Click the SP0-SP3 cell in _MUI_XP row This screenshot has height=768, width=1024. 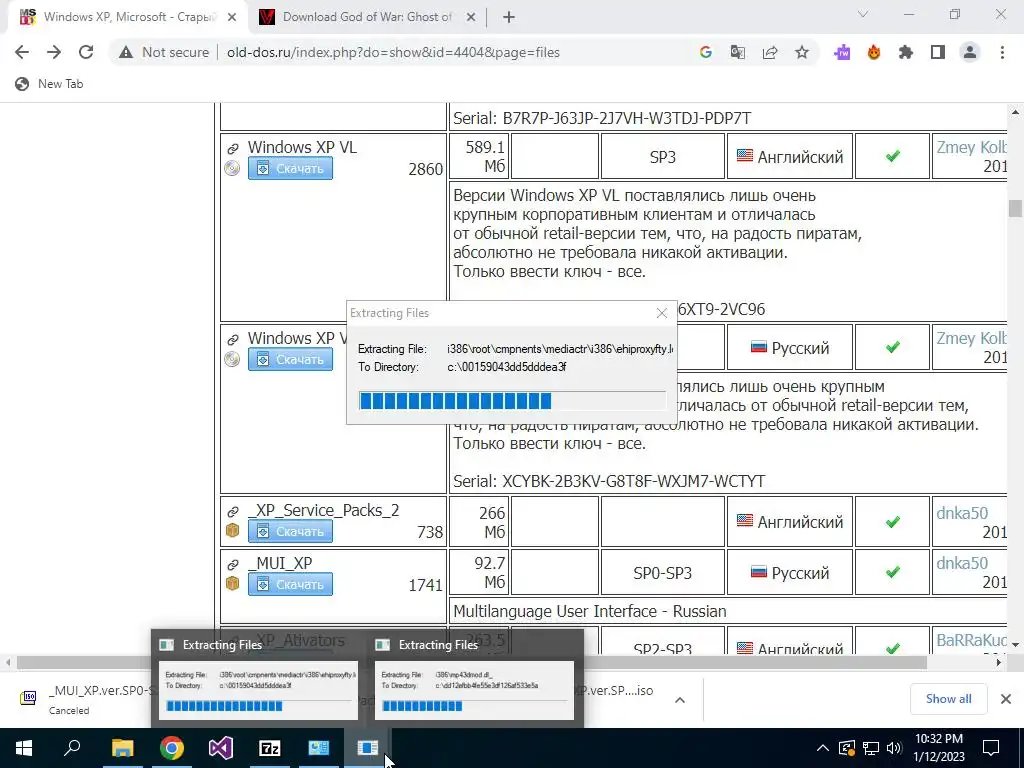coord(662,573)
